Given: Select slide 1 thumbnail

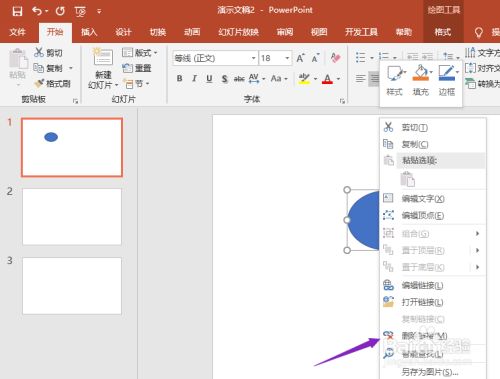Looking at the screenshot, I should 72,147.
